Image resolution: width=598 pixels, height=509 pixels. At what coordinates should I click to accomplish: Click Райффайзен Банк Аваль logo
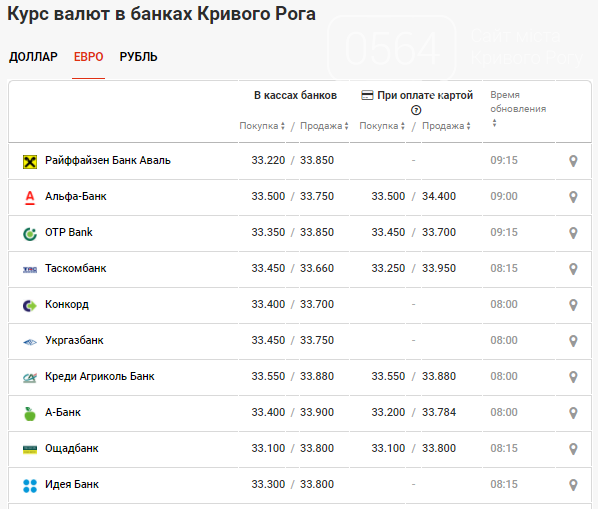30,162
